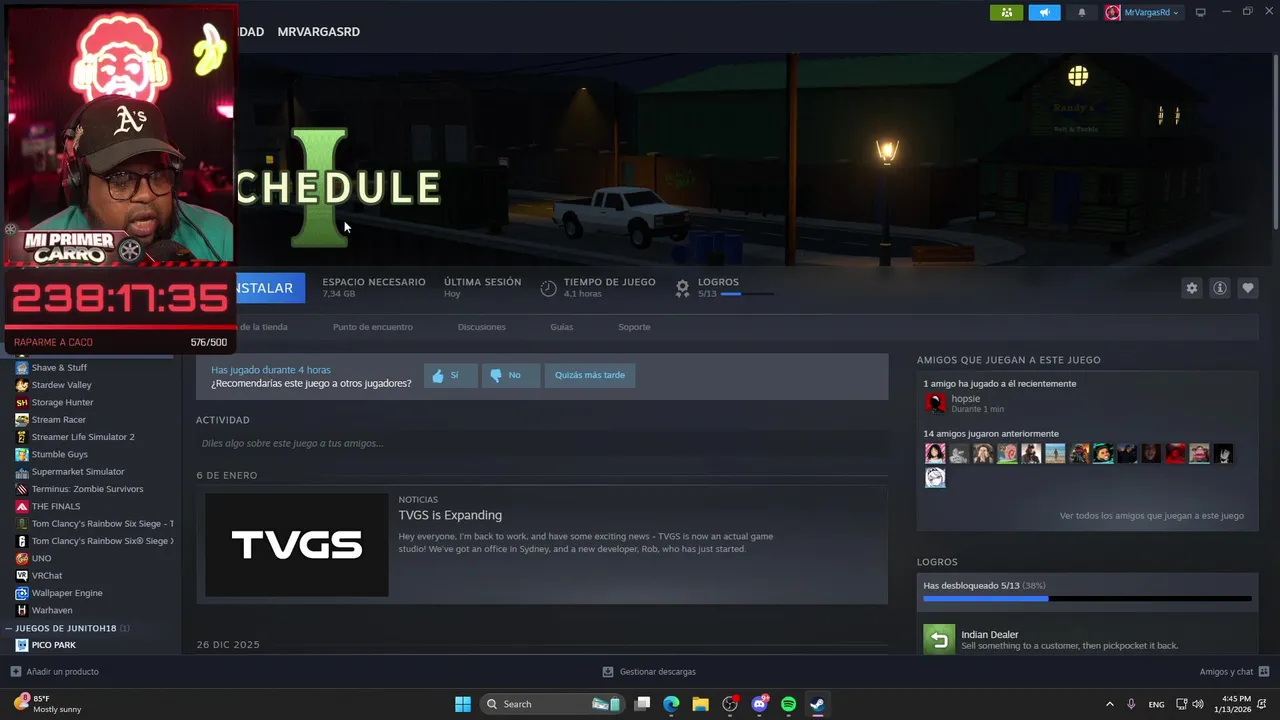This screenshot has height=720, width=1280.
Task: Open the Discusiones tab
Action: click(481, 327)
